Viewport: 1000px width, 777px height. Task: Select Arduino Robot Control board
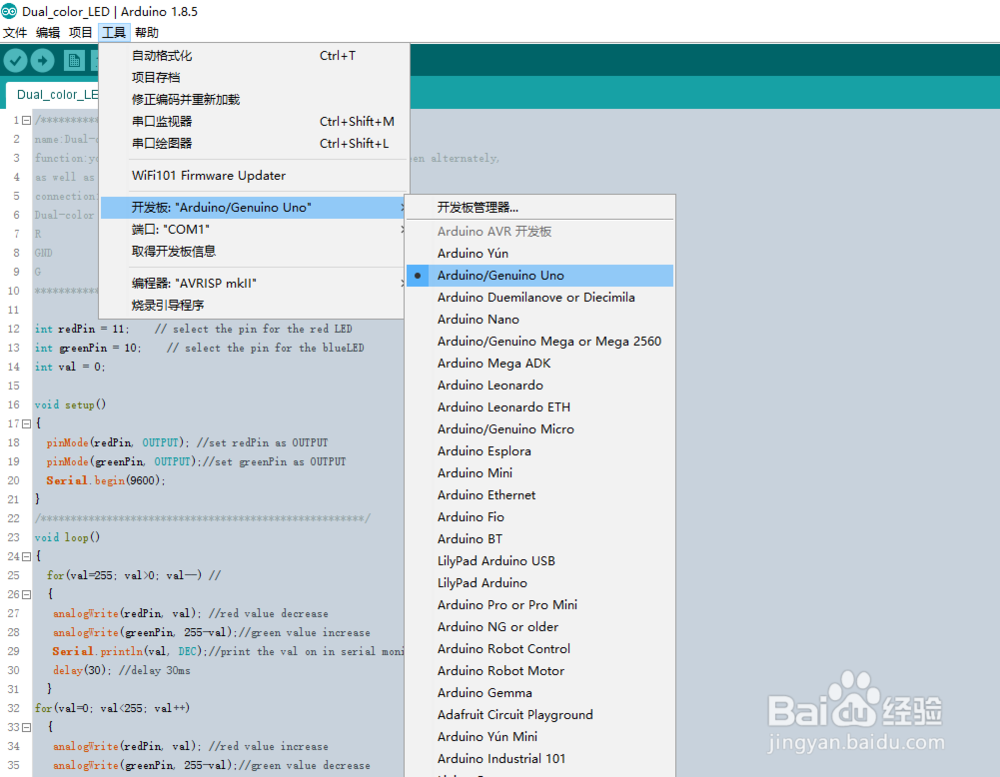coord(540,649)
